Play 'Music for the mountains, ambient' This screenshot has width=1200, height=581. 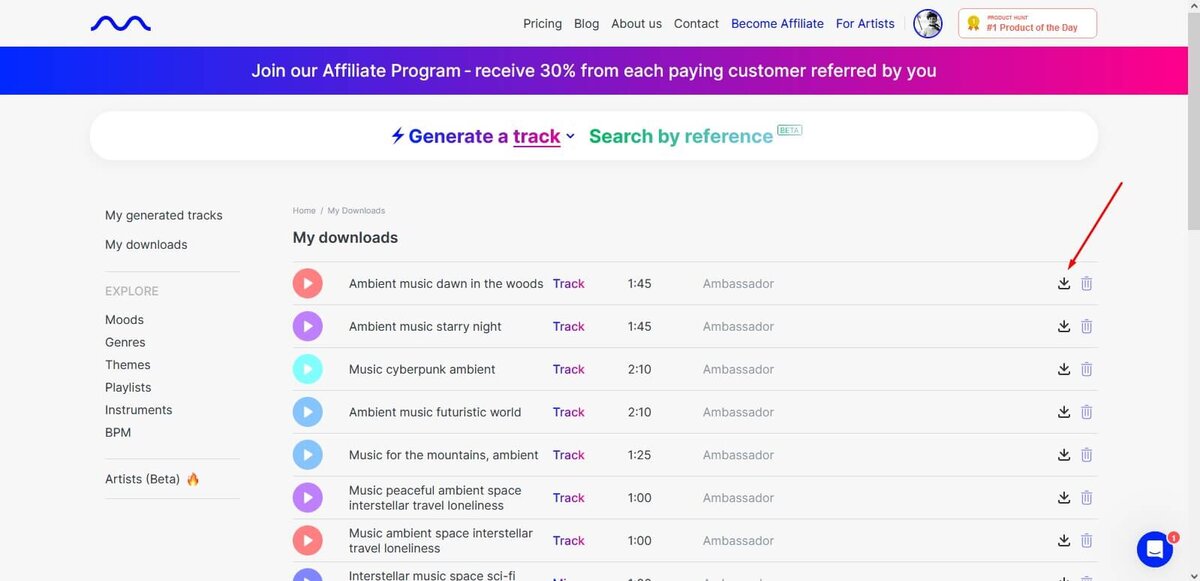pos(307,455)
